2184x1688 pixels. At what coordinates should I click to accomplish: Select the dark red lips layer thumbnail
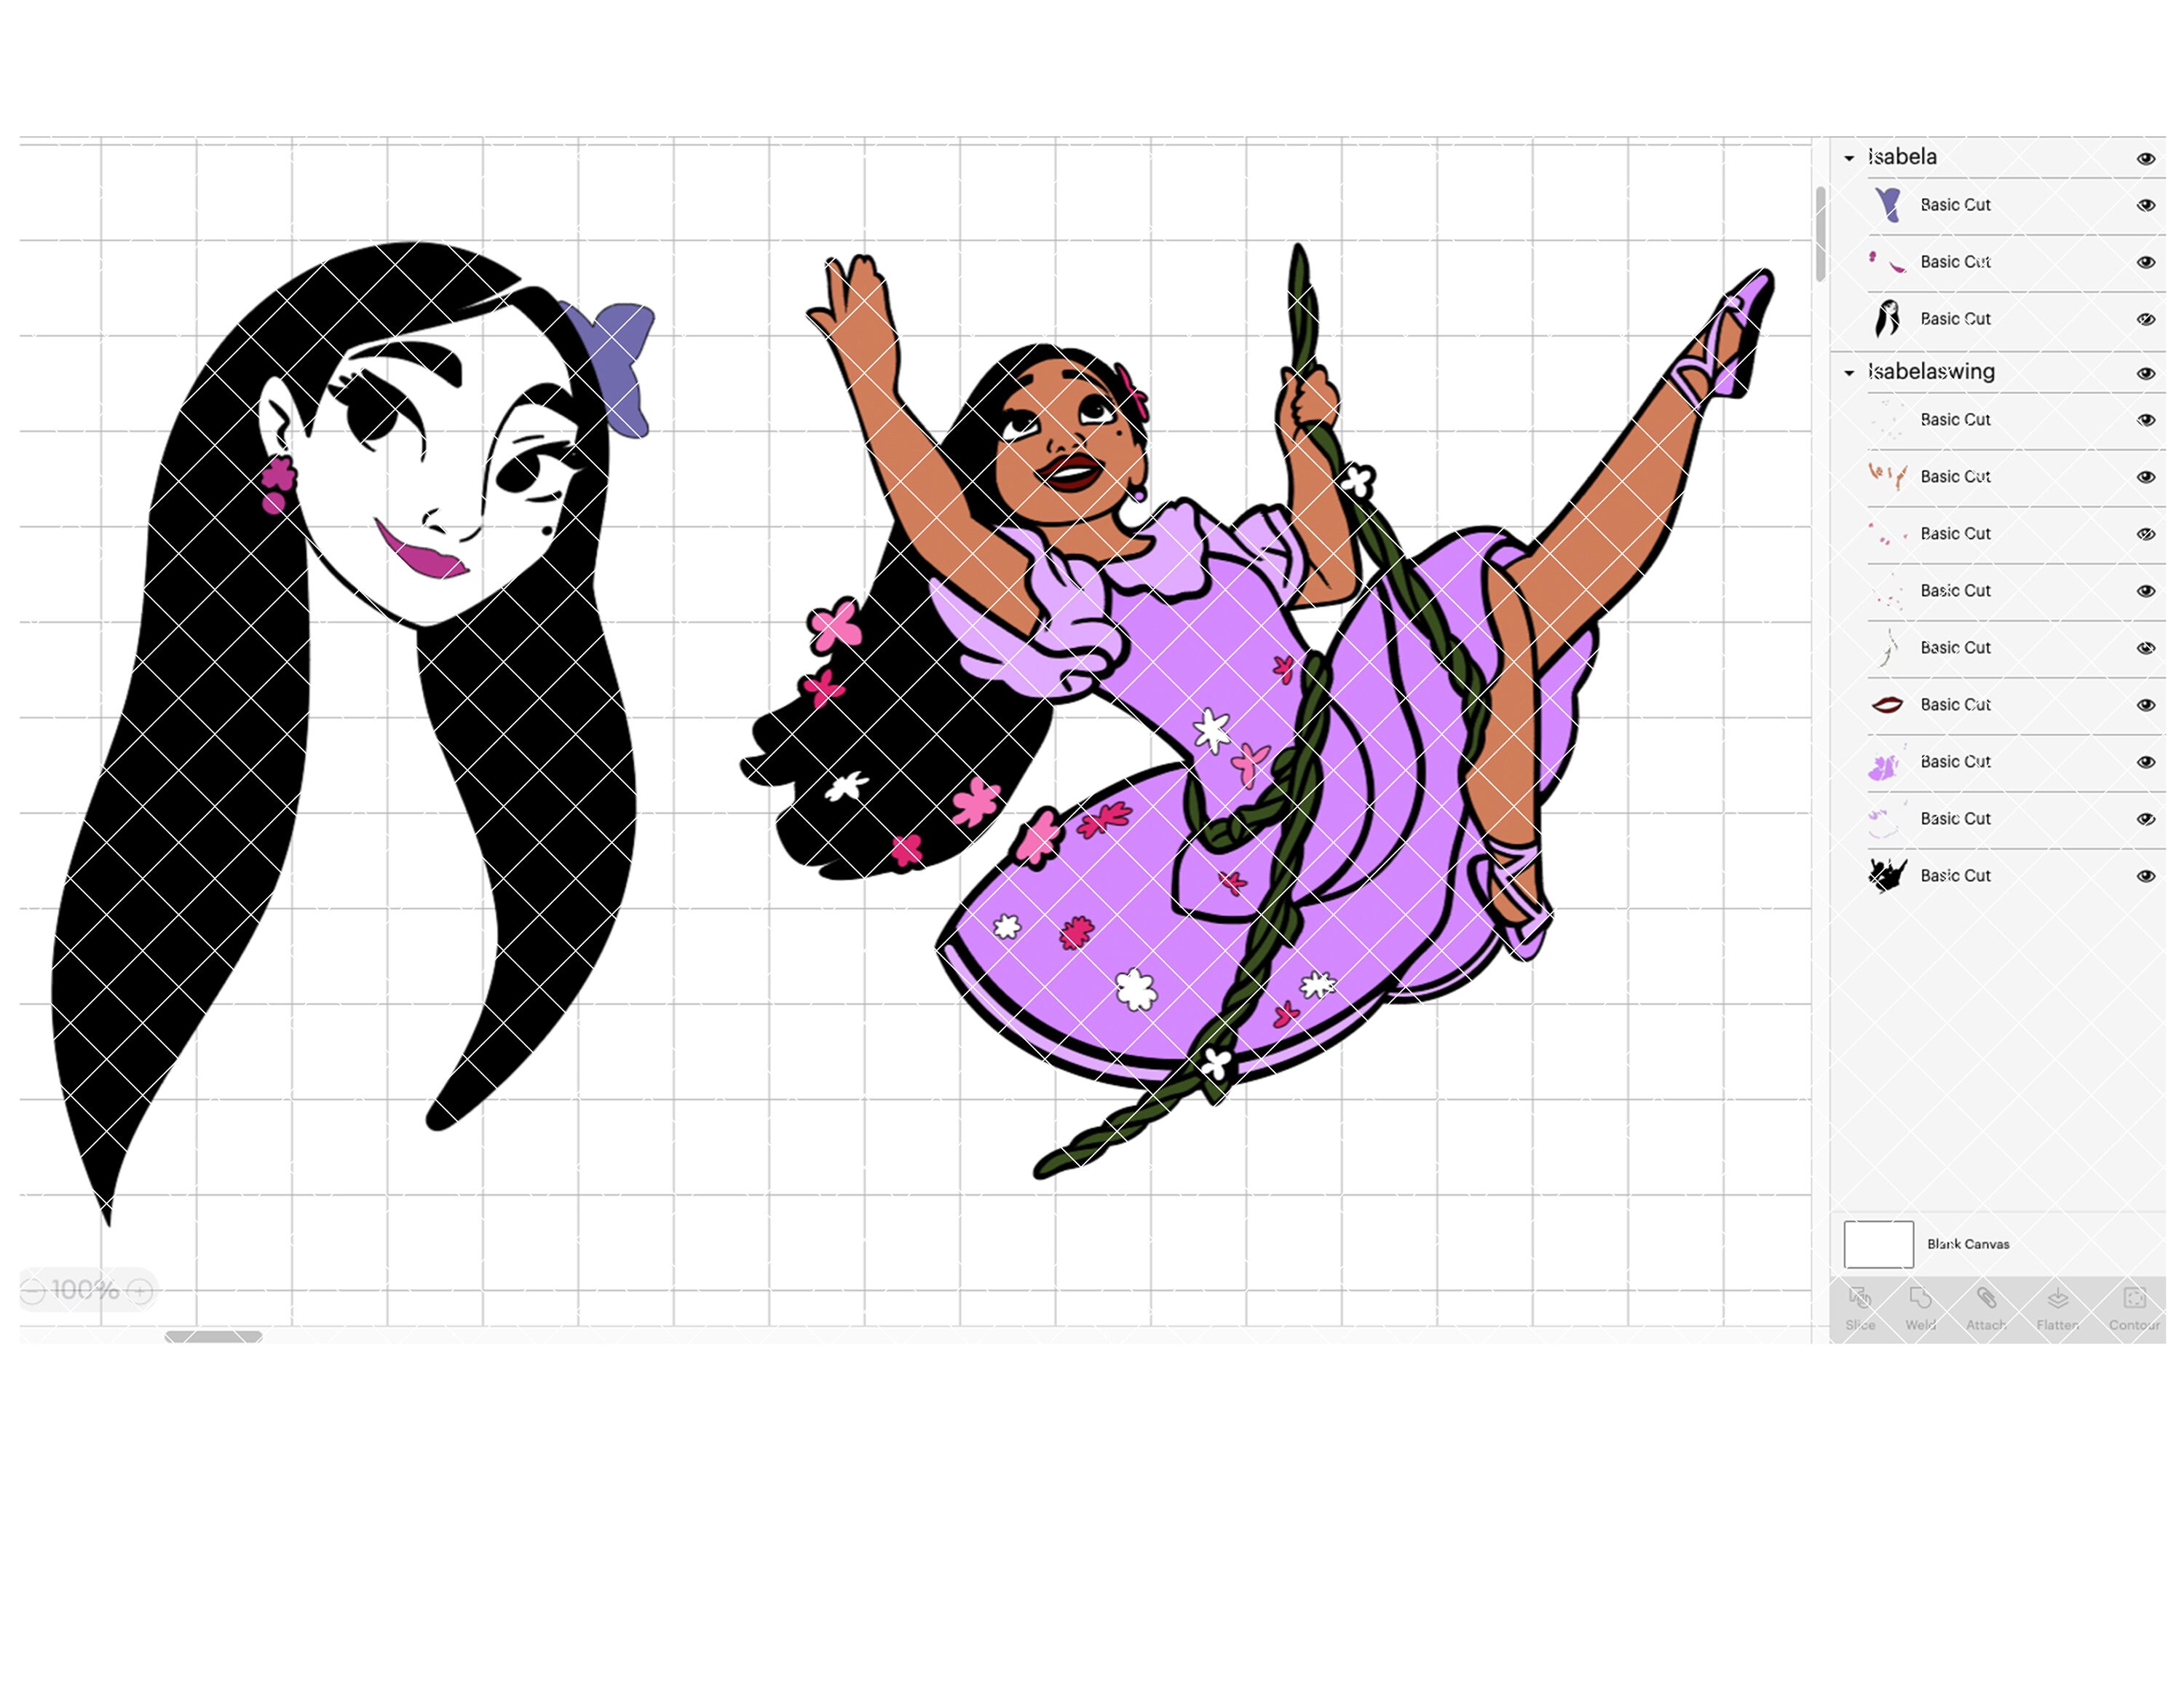tap(1887, 704)
